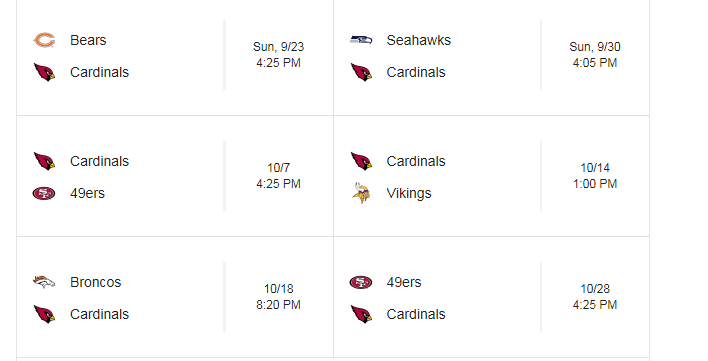
Task: Select the 10/18 8:20 PM game time
Action: tap(278, 296)
